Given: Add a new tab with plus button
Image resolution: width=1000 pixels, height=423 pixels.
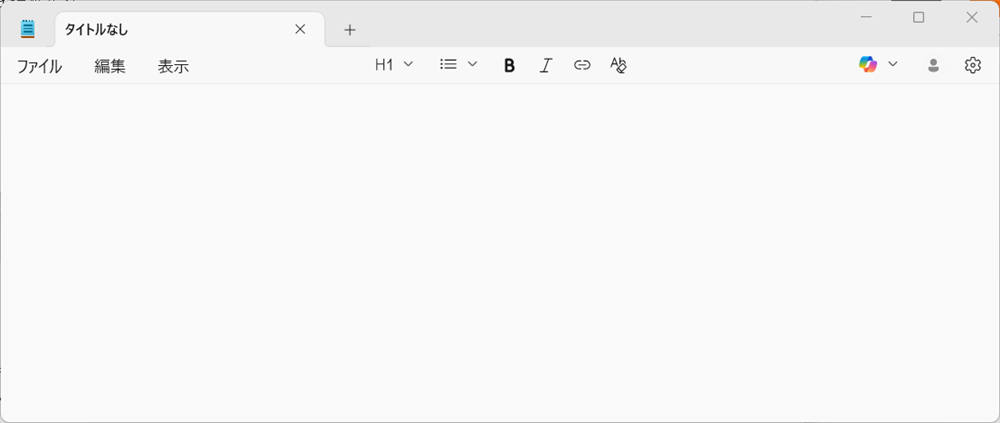Looking at the screenshot, I should (x=349, y=29).
